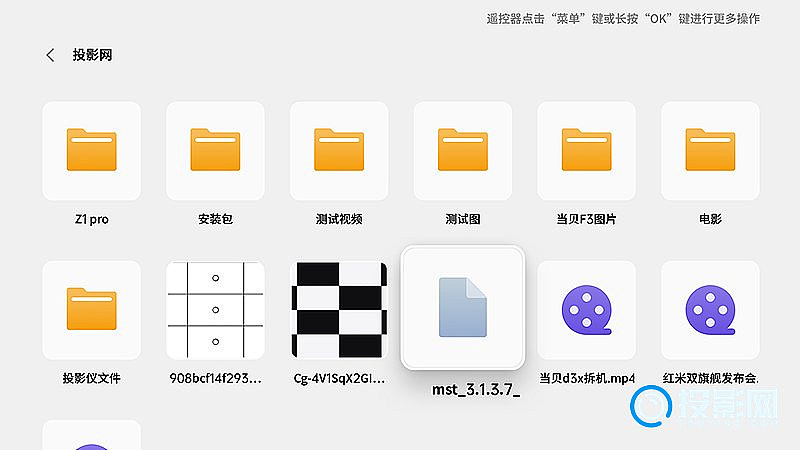
Task: Open the 908bcf14f293 grid image thumbnail
Action: pyautogui.click(x=215, y=310)
